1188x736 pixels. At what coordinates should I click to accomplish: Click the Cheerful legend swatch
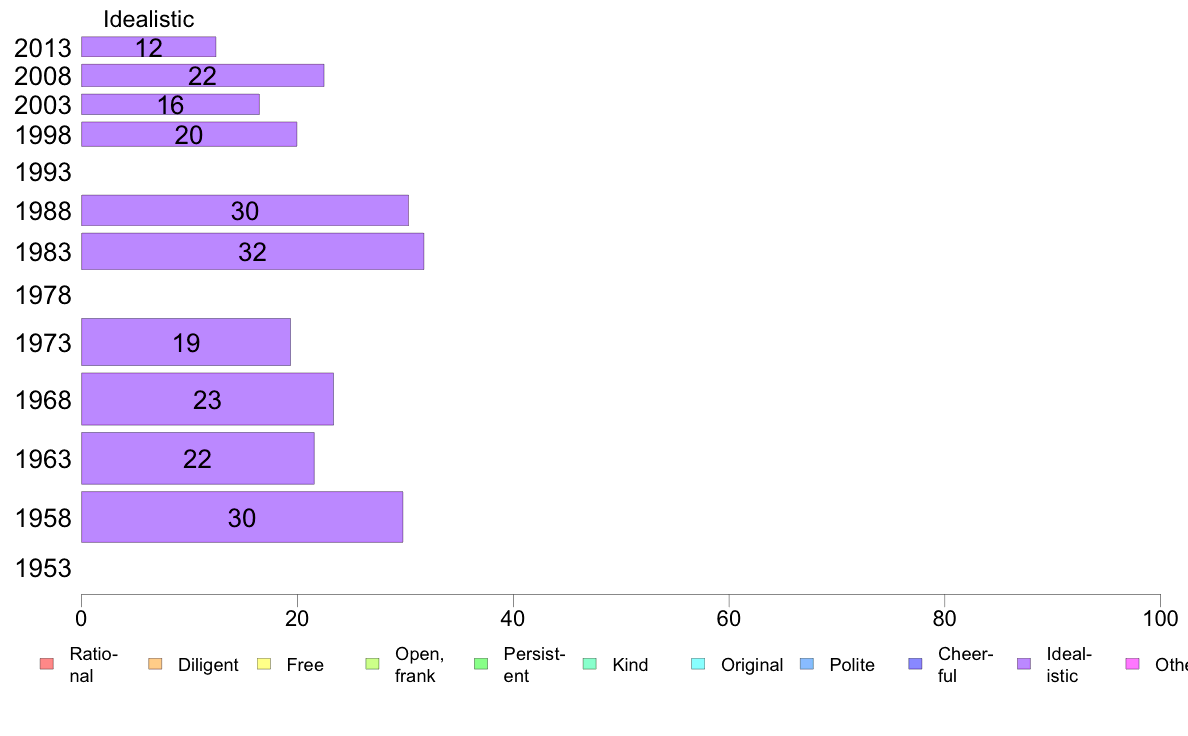coord(915,664)
